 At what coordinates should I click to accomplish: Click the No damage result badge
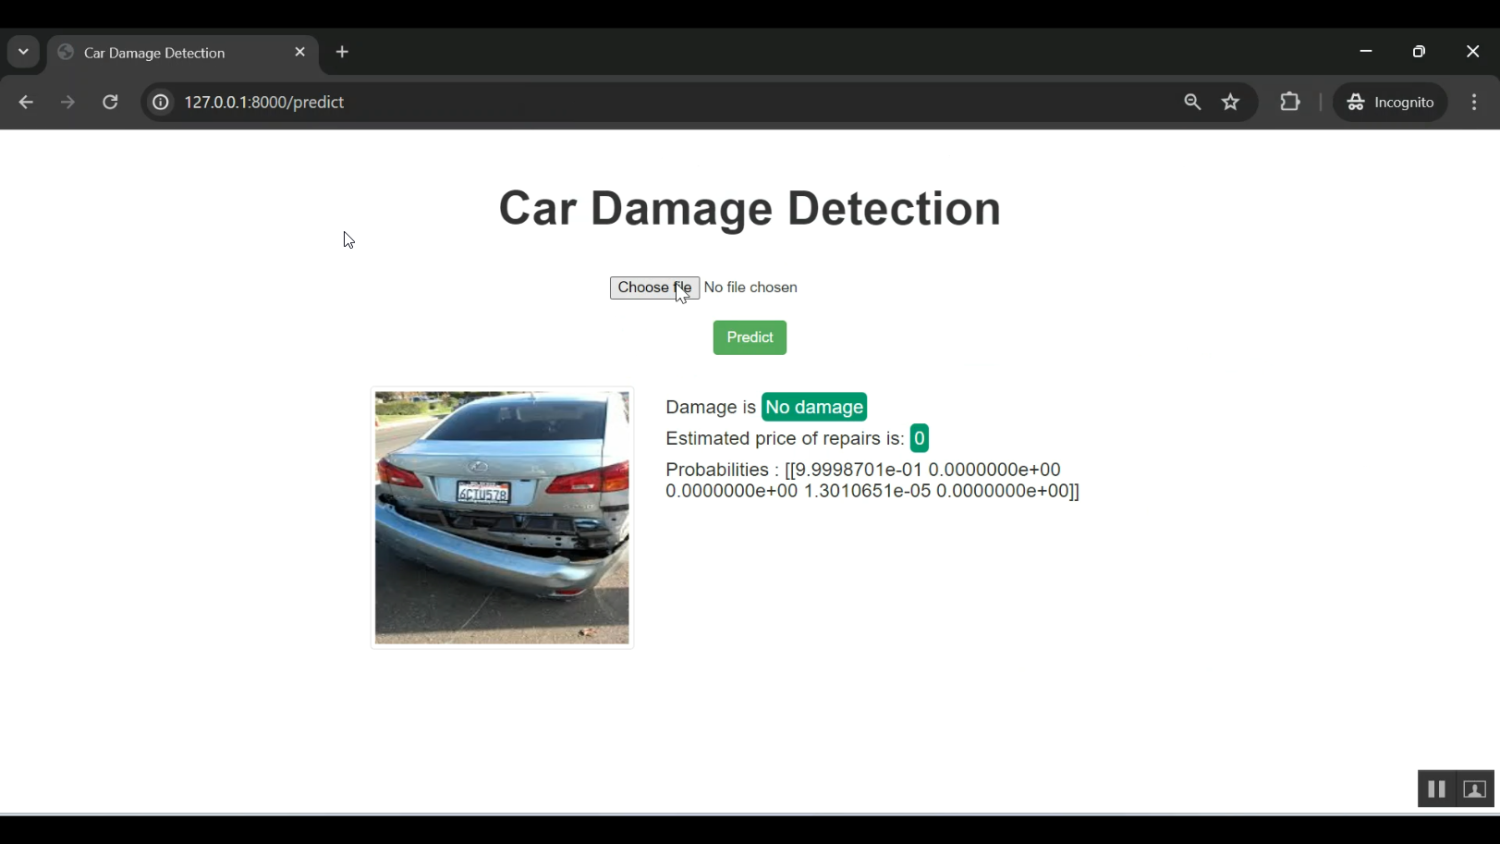pos(813,407)
